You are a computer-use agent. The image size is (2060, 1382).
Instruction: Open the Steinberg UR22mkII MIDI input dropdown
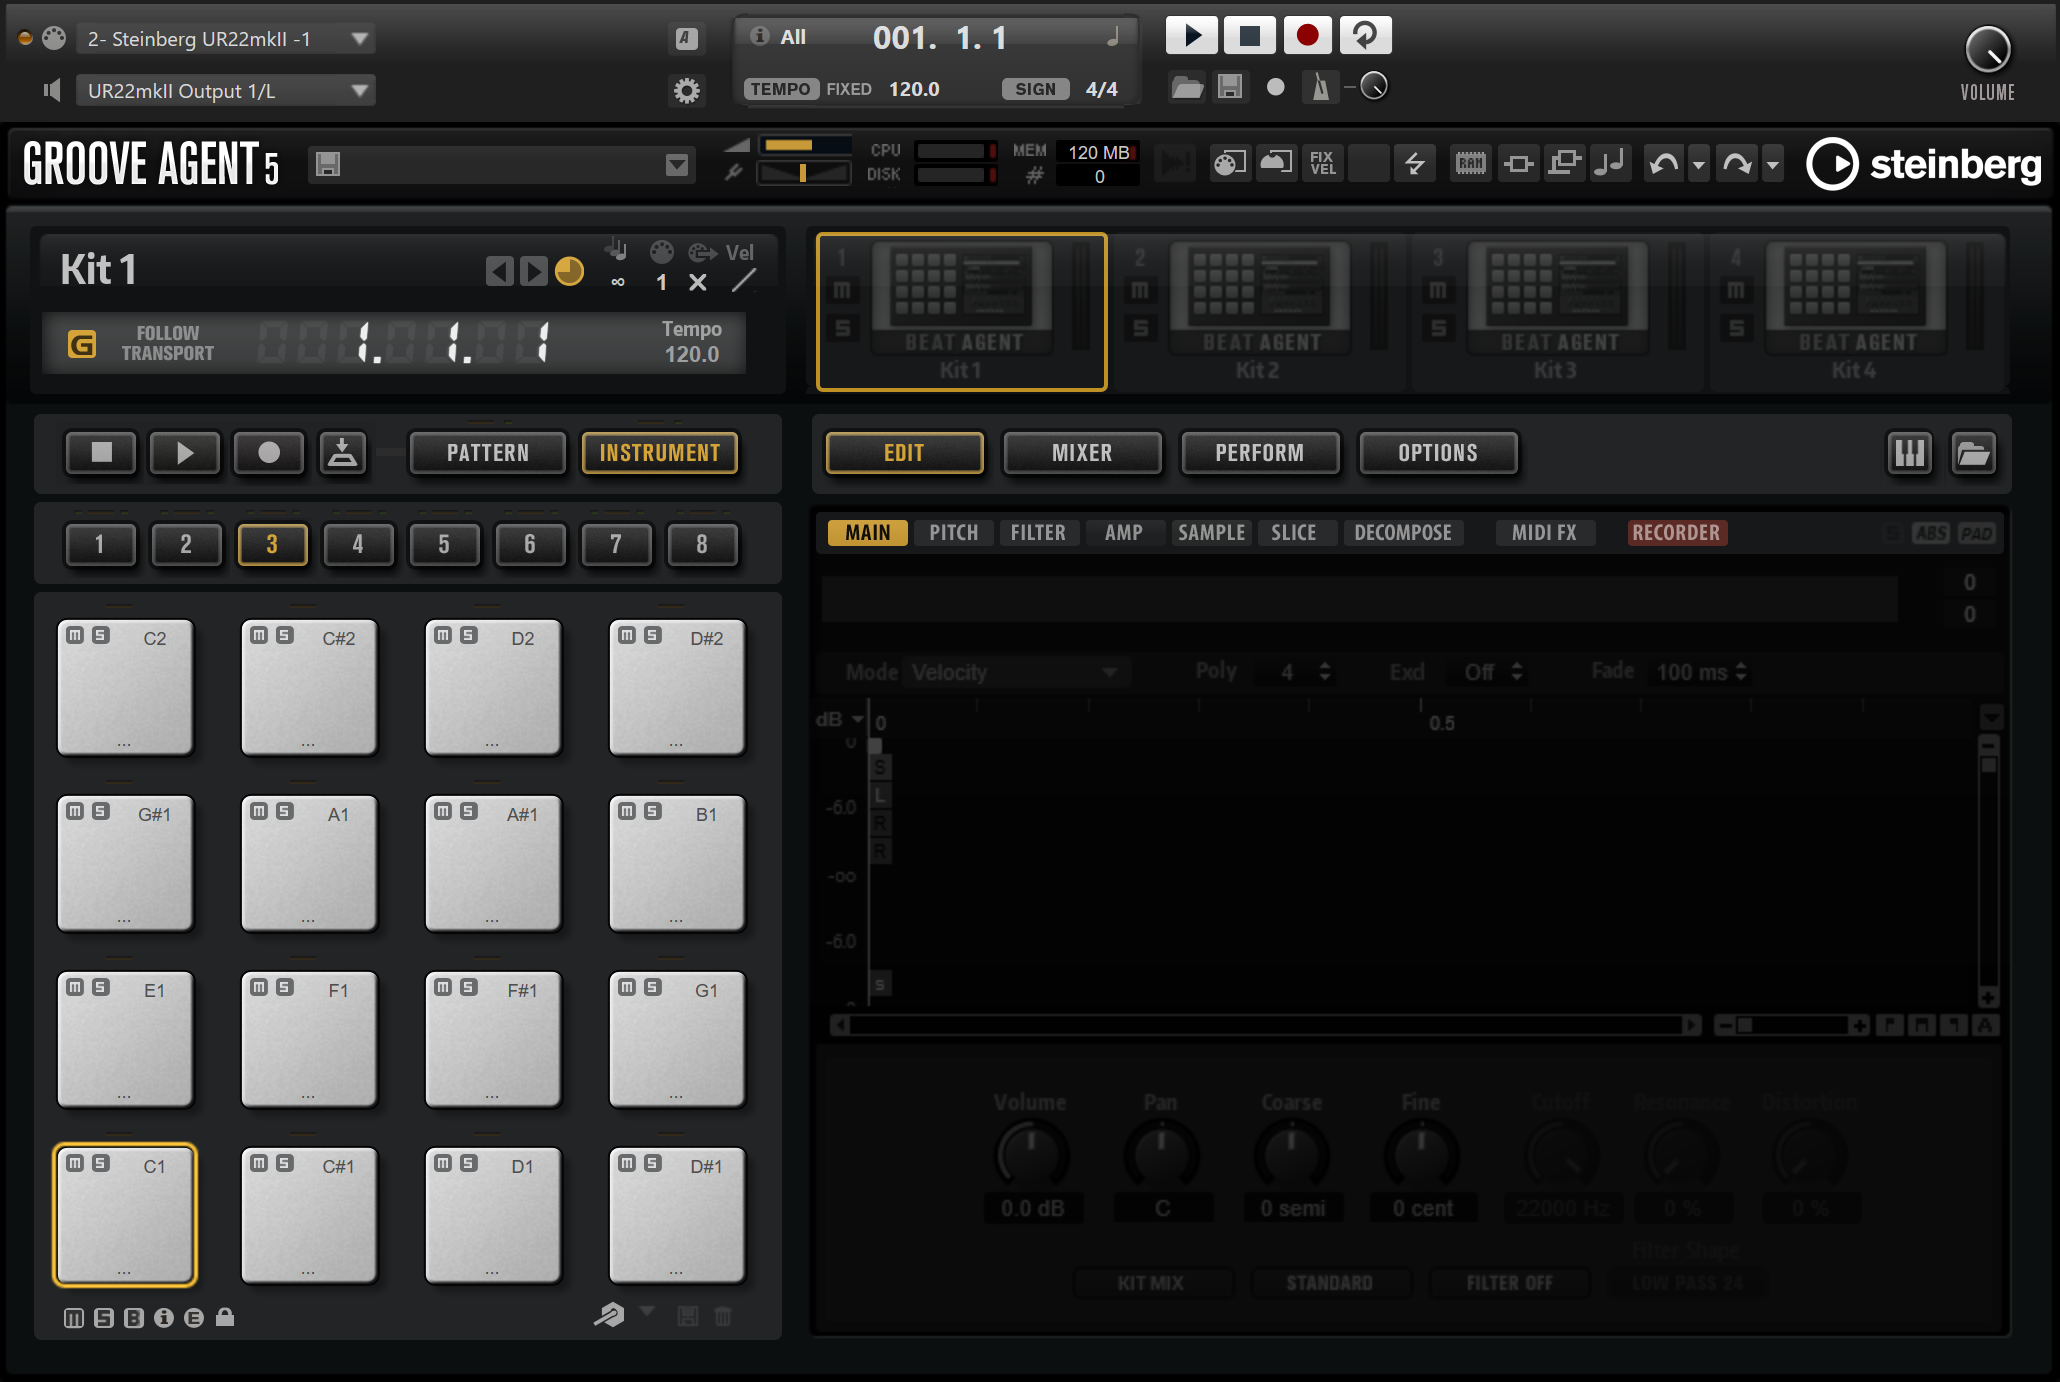click(225, 39)
